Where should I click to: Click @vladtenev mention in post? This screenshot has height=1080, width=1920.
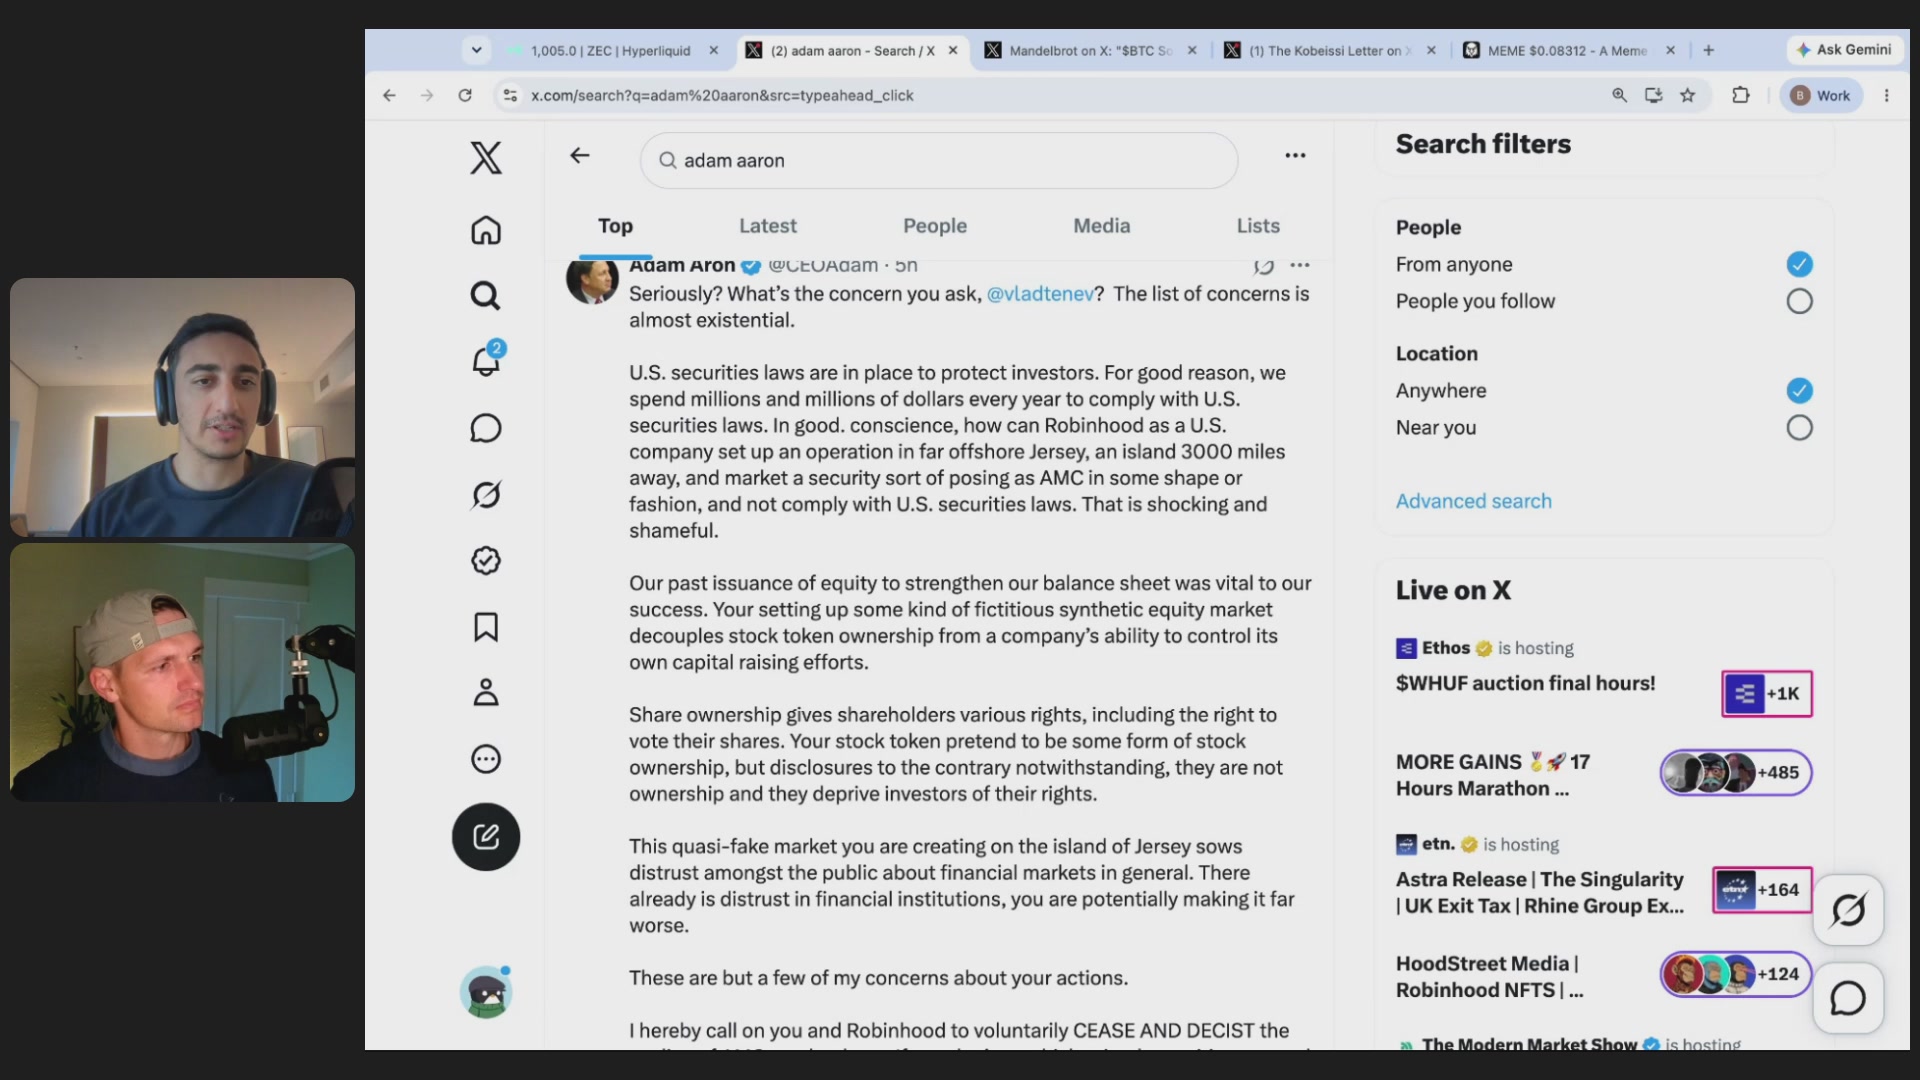1040,294
